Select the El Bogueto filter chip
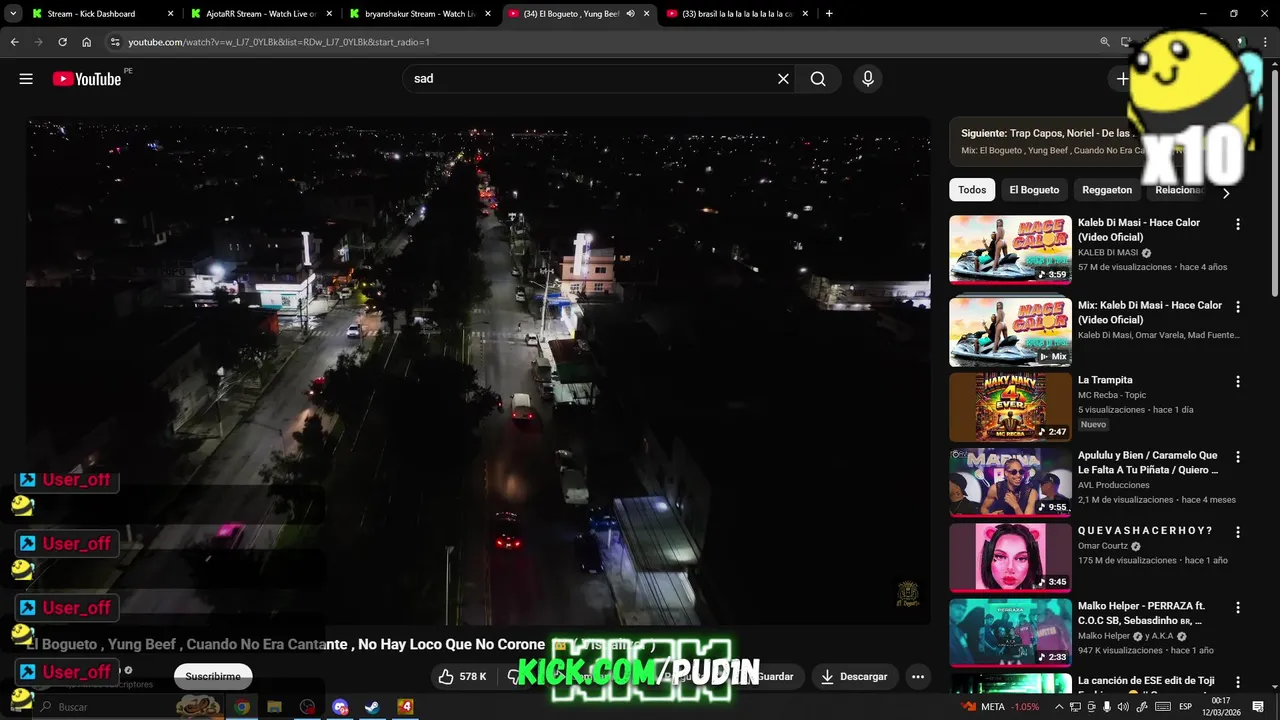Viewport: 1280px width, 720px height. pos(1034,190)
